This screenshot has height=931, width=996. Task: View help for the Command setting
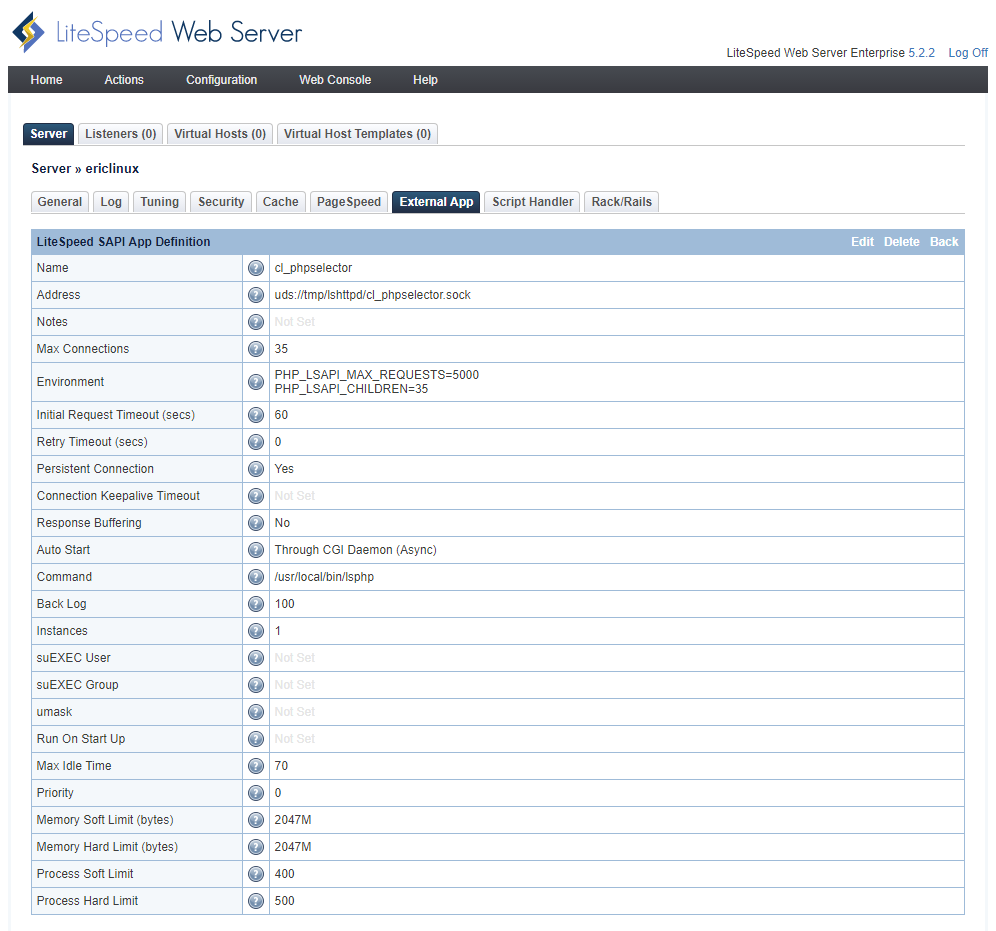click(256, 576)
